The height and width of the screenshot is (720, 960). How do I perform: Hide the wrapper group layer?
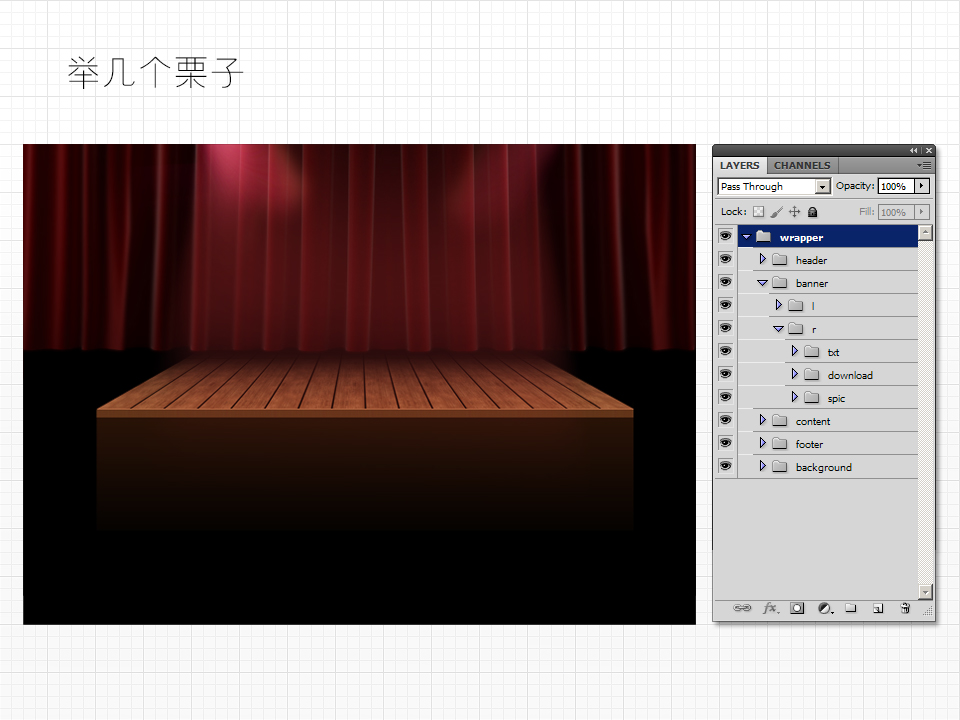725,237
